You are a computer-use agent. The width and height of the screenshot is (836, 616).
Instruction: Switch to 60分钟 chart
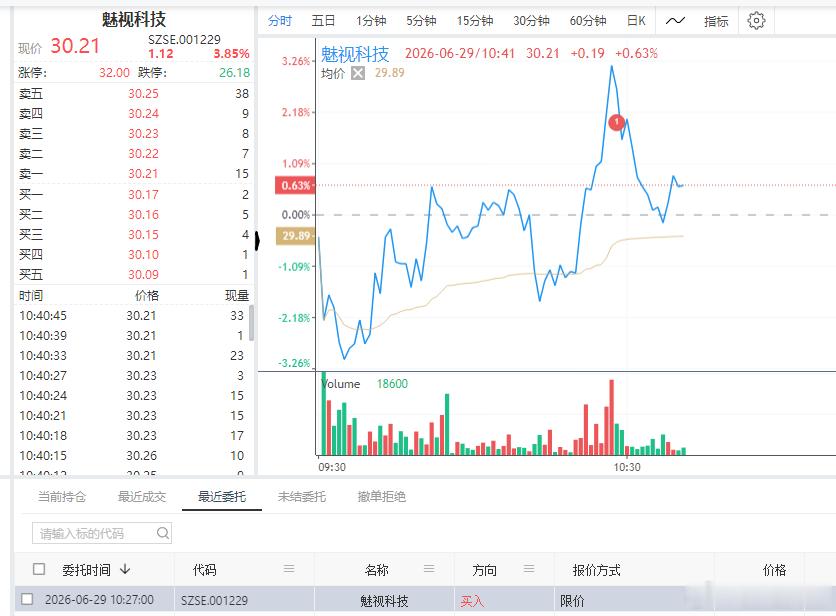[x=588, y=21]
